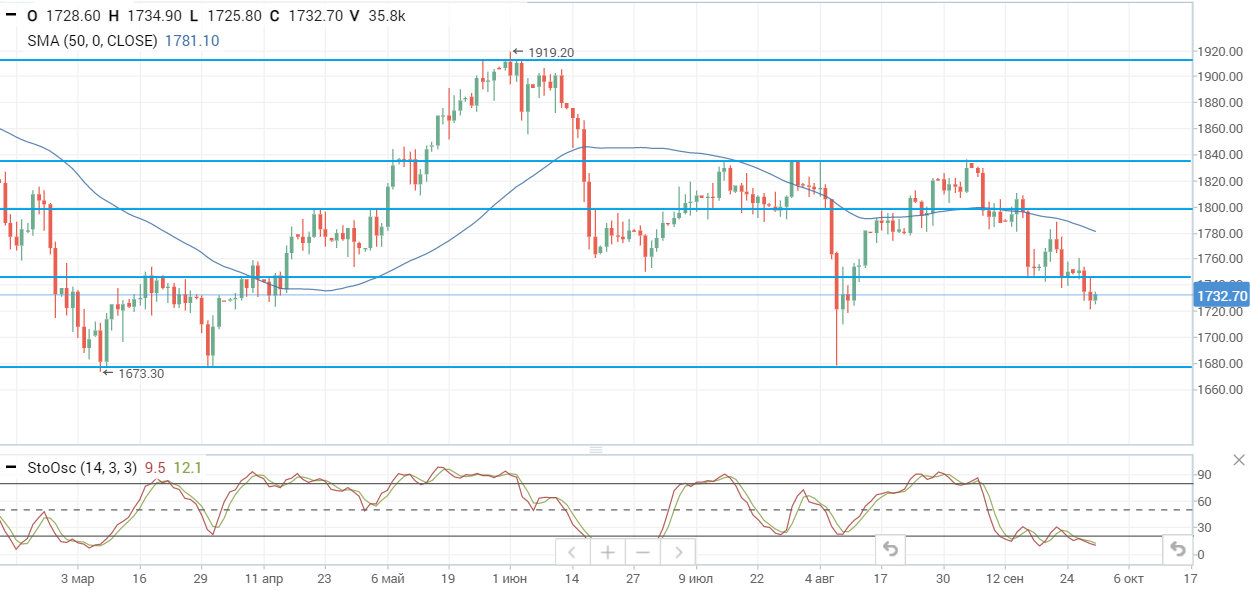The width and height of the screenshot is (1251, 591).
Task: Click the 1673.30 low marker label
Action: click(x=141, y=373)
